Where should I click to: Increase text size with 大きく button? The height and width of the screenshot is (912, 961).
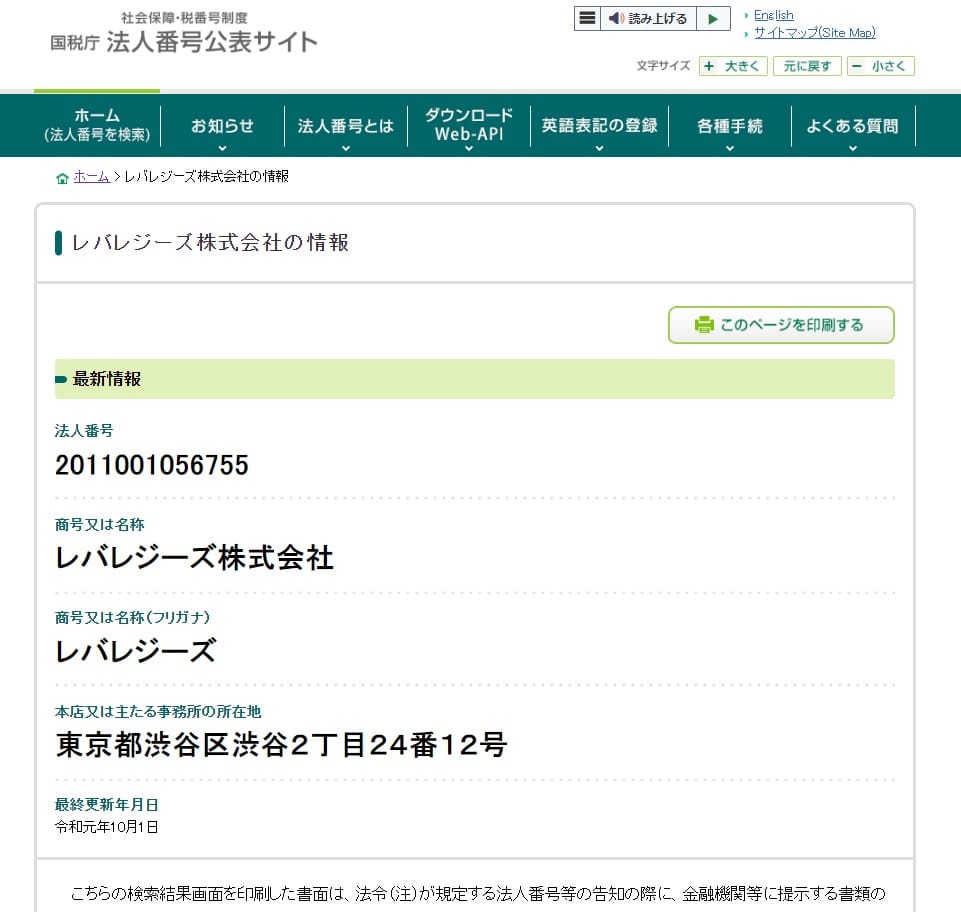click(733, 67)
